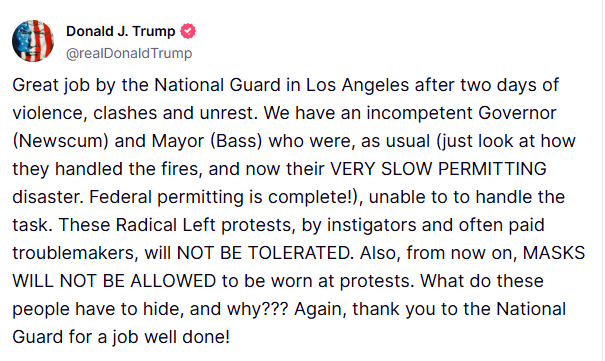Image resolution: width=605 pixels, height=361 pixels.
Task: Open Donald J. Trump's profile avatar
Action: (x=33, y=41)
